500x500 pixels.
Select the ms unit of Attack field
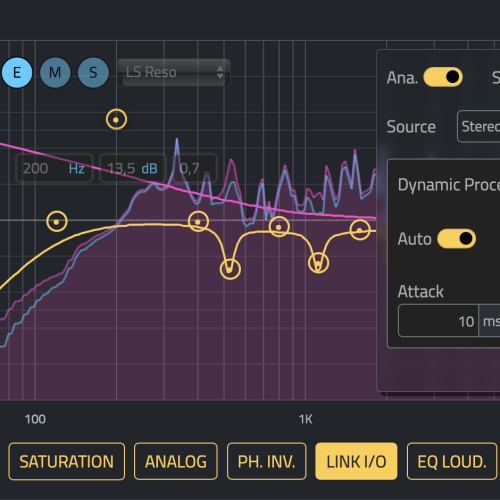(x=490, y=321)
